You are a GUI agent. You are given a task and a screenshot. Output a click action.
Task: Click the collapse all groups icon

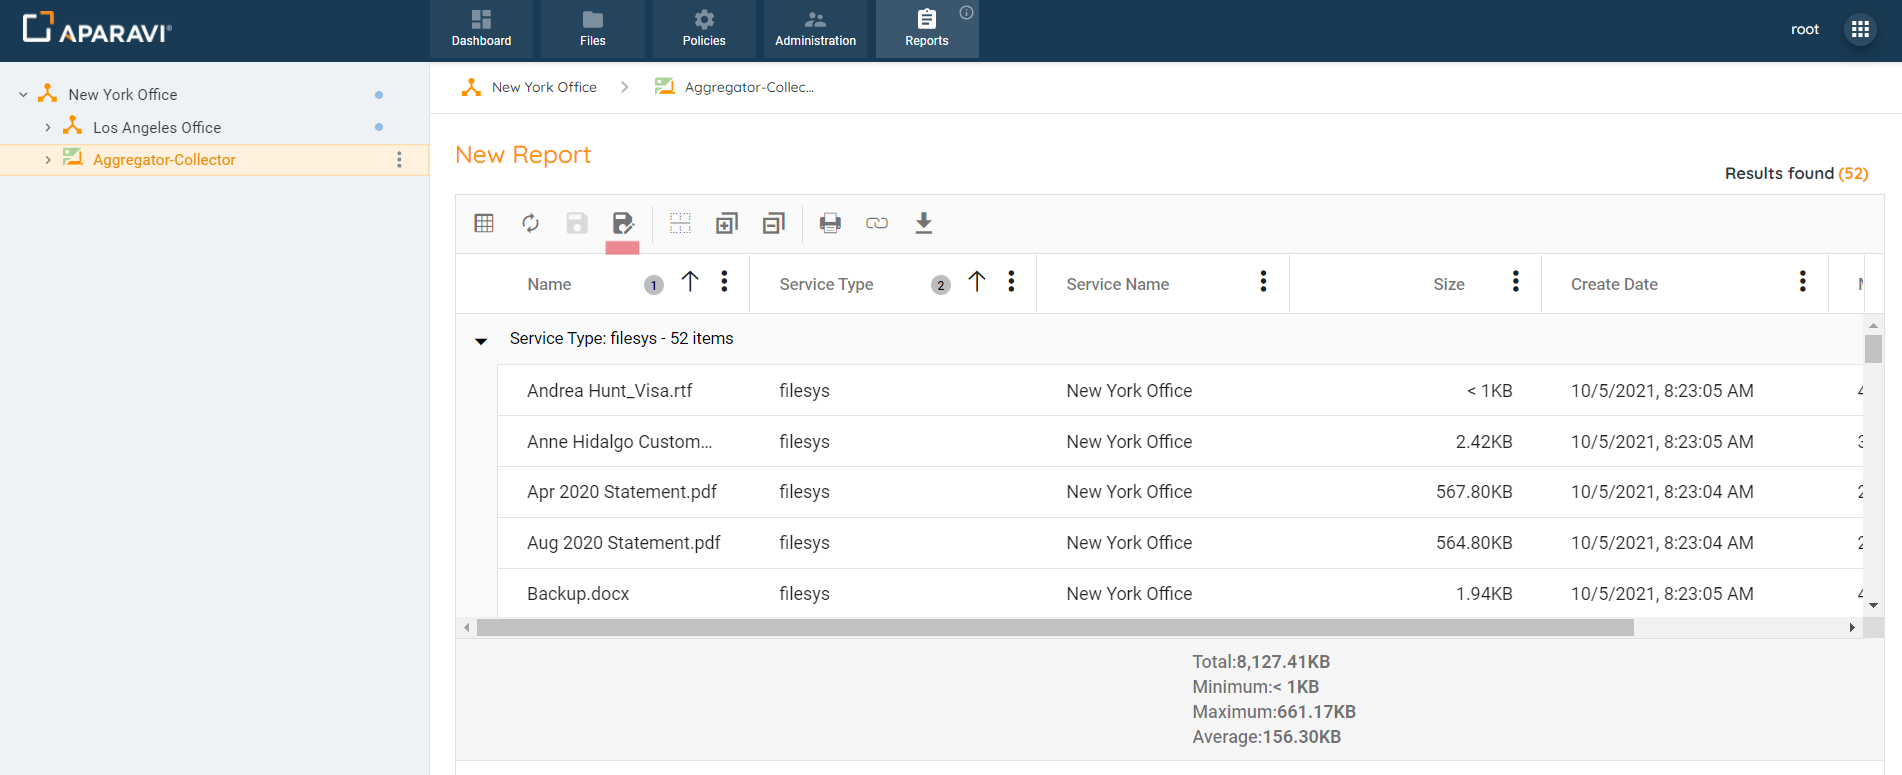(773, 223)
